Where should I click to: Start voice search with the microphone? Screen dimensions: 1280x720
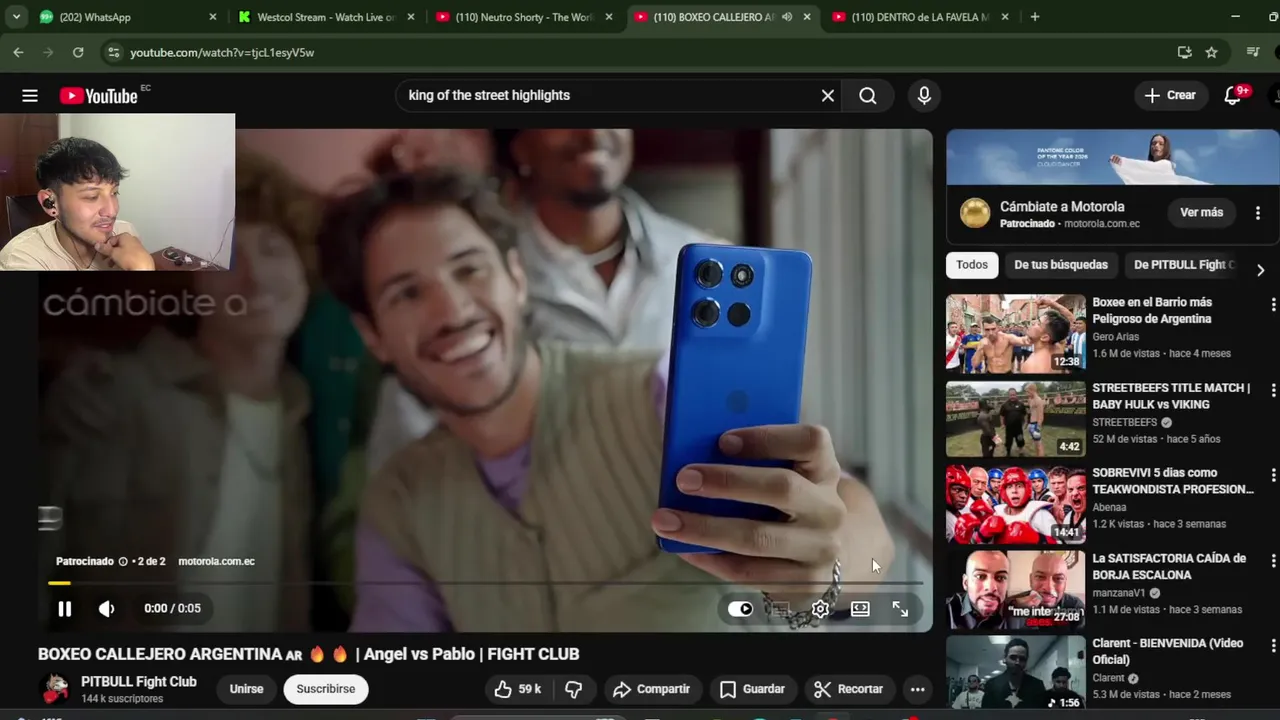(x=924, y=96)
